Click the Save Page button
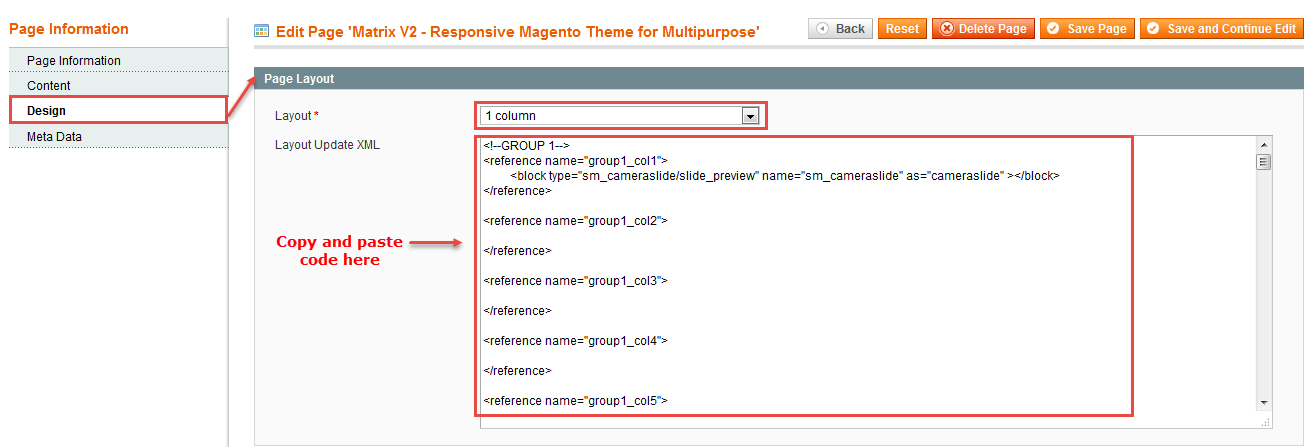This screenshot has height=447, width=1315. pyautogui.click(x=1087, y=29)
